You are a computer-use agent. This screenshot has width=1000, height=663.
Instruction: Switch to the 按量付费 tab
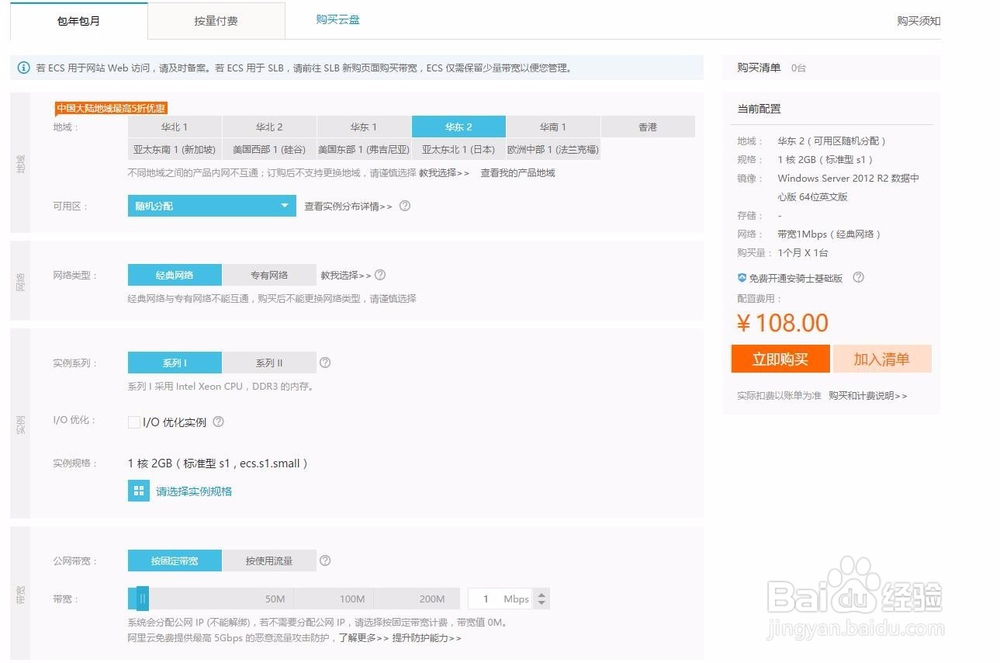coord(217,20)
